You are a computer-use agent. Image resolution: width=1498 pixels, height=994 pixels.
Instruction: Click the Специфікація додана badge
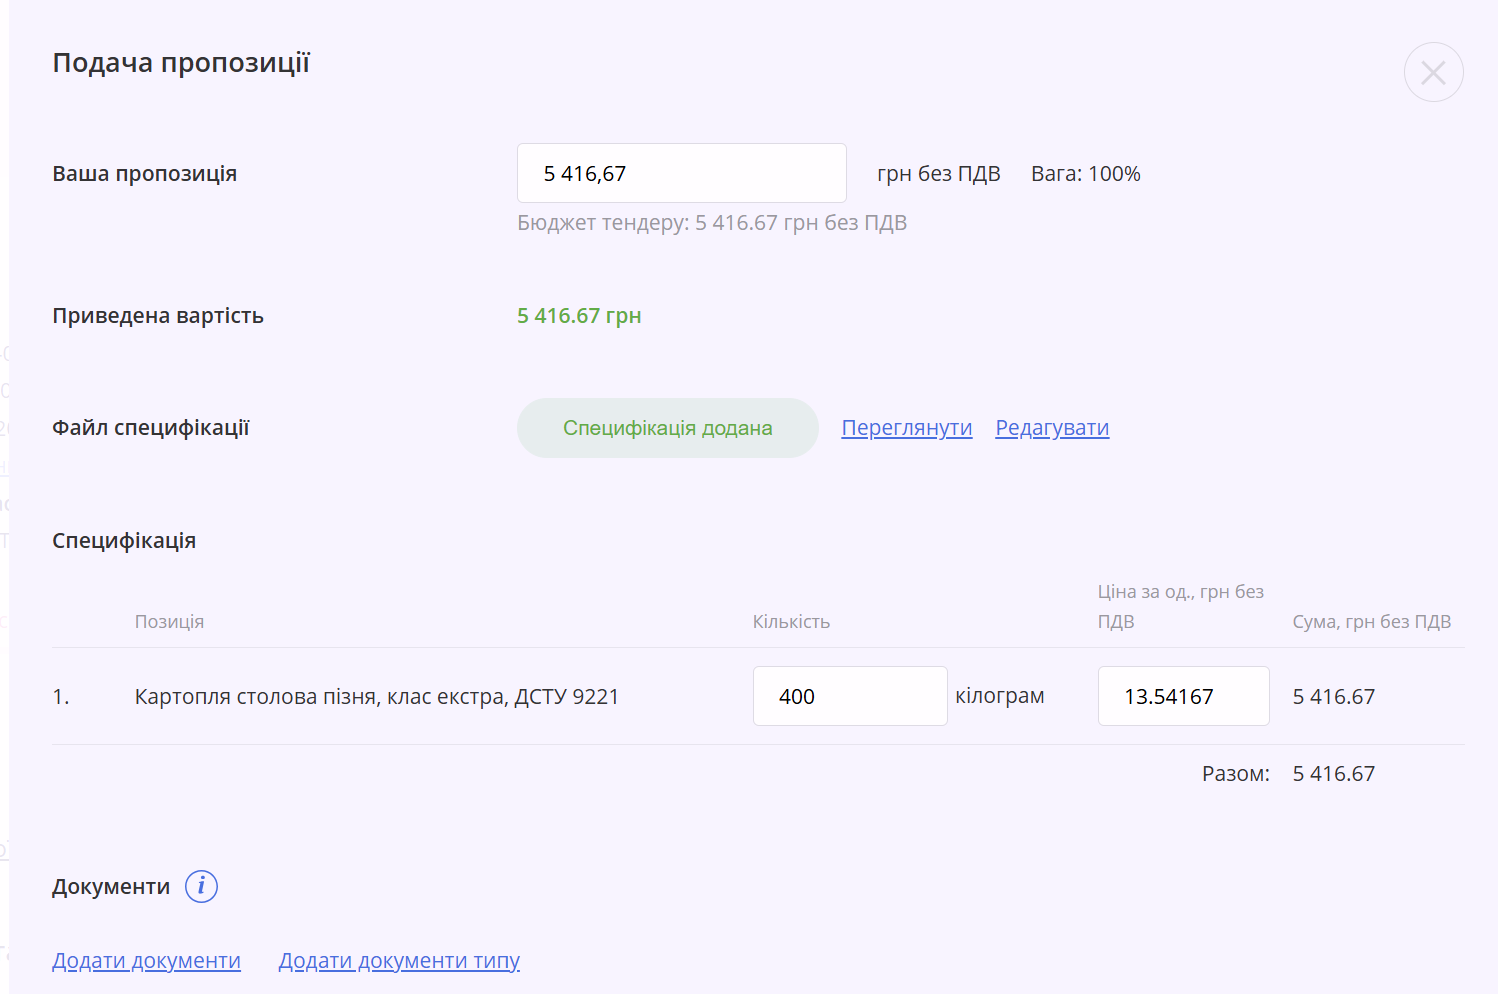point(668,428)
